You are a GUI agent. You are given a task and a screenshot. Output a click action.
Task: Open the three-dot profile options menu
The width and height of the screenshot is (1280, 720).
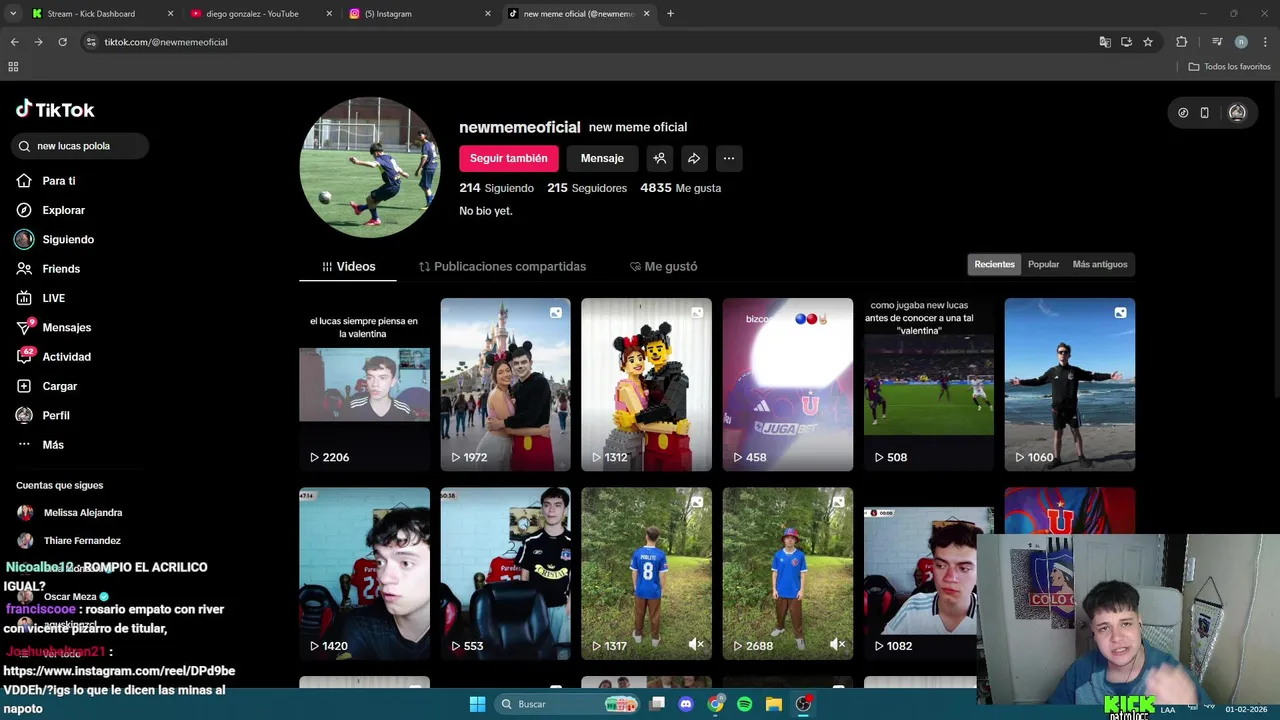pyautogui.click(x=729, y=158)
